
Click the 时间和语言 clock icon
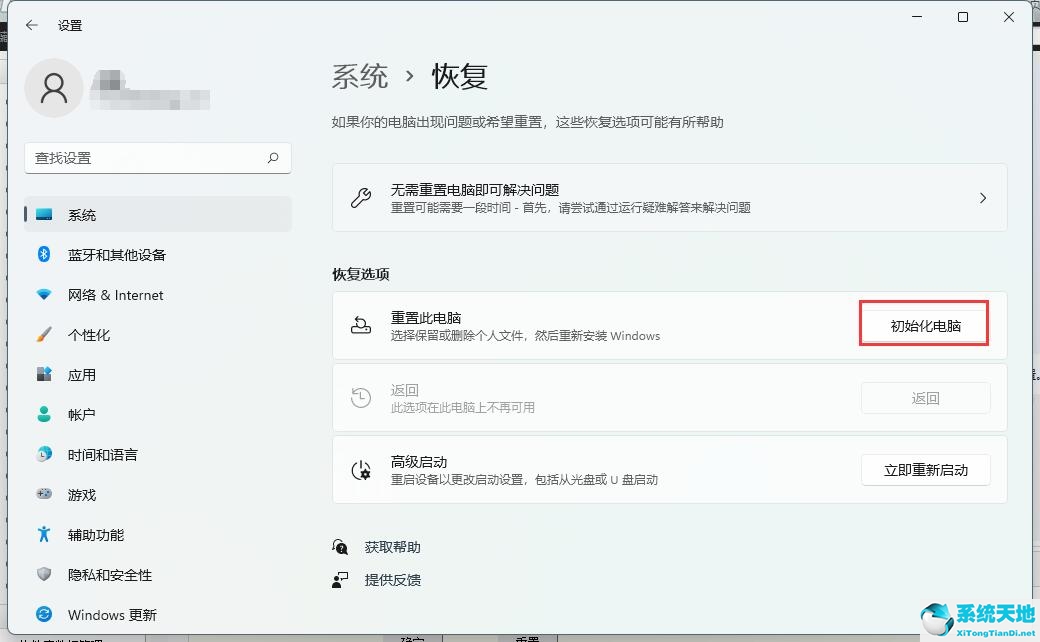point(43,454)
